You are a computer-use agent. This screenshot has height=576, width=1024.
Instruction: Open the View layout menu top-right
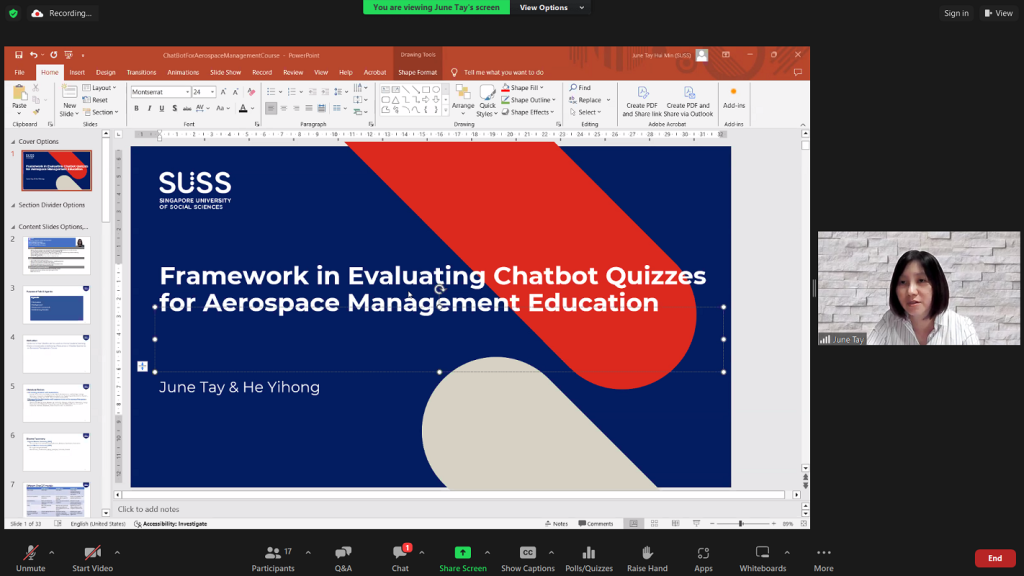pyautogui.click(x=998, y=13)
